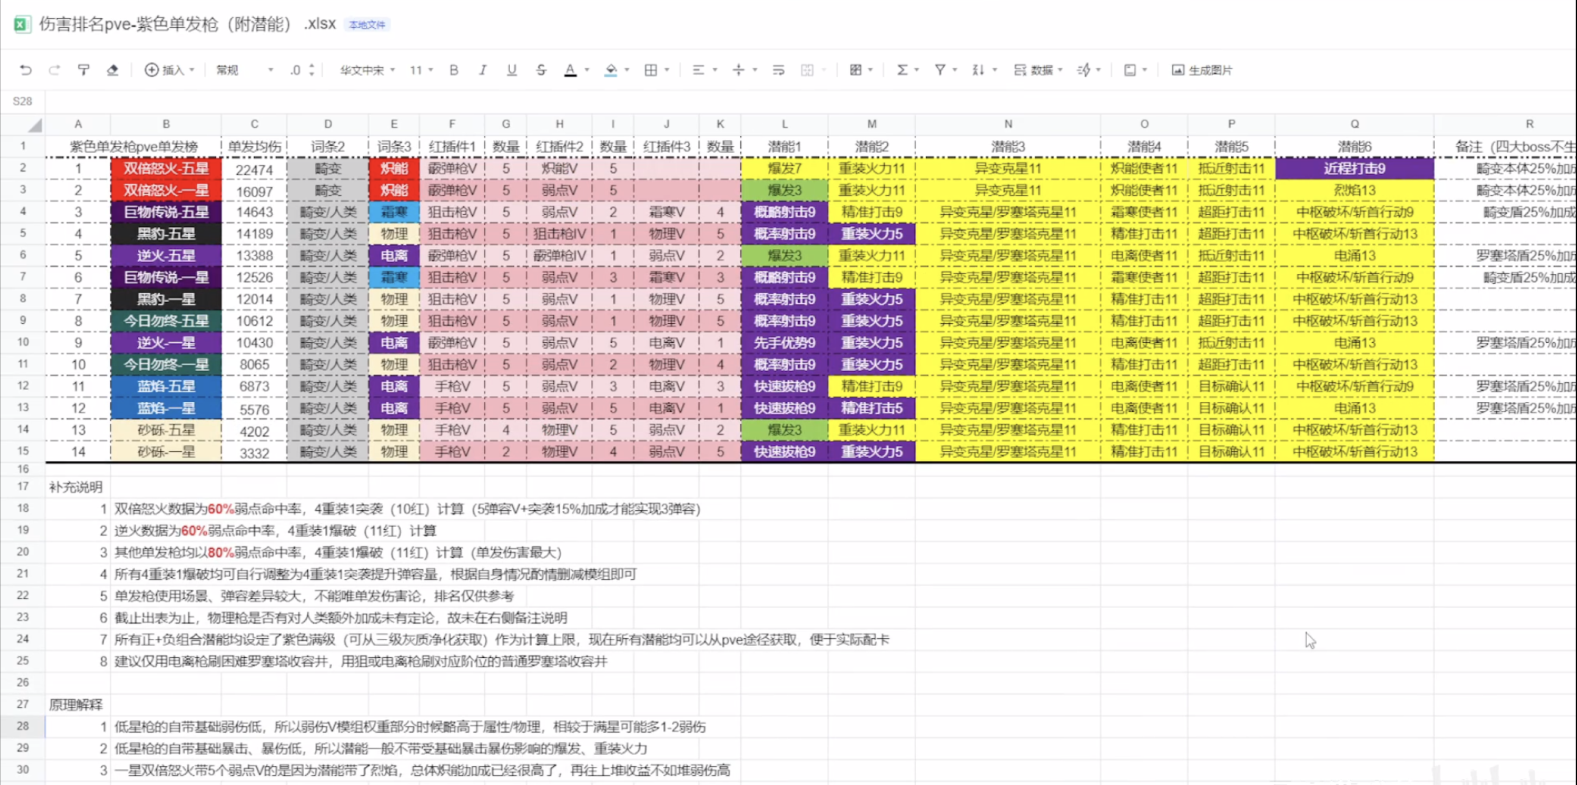
Task: Click the undo arrow icon
Action: point(25,70)
